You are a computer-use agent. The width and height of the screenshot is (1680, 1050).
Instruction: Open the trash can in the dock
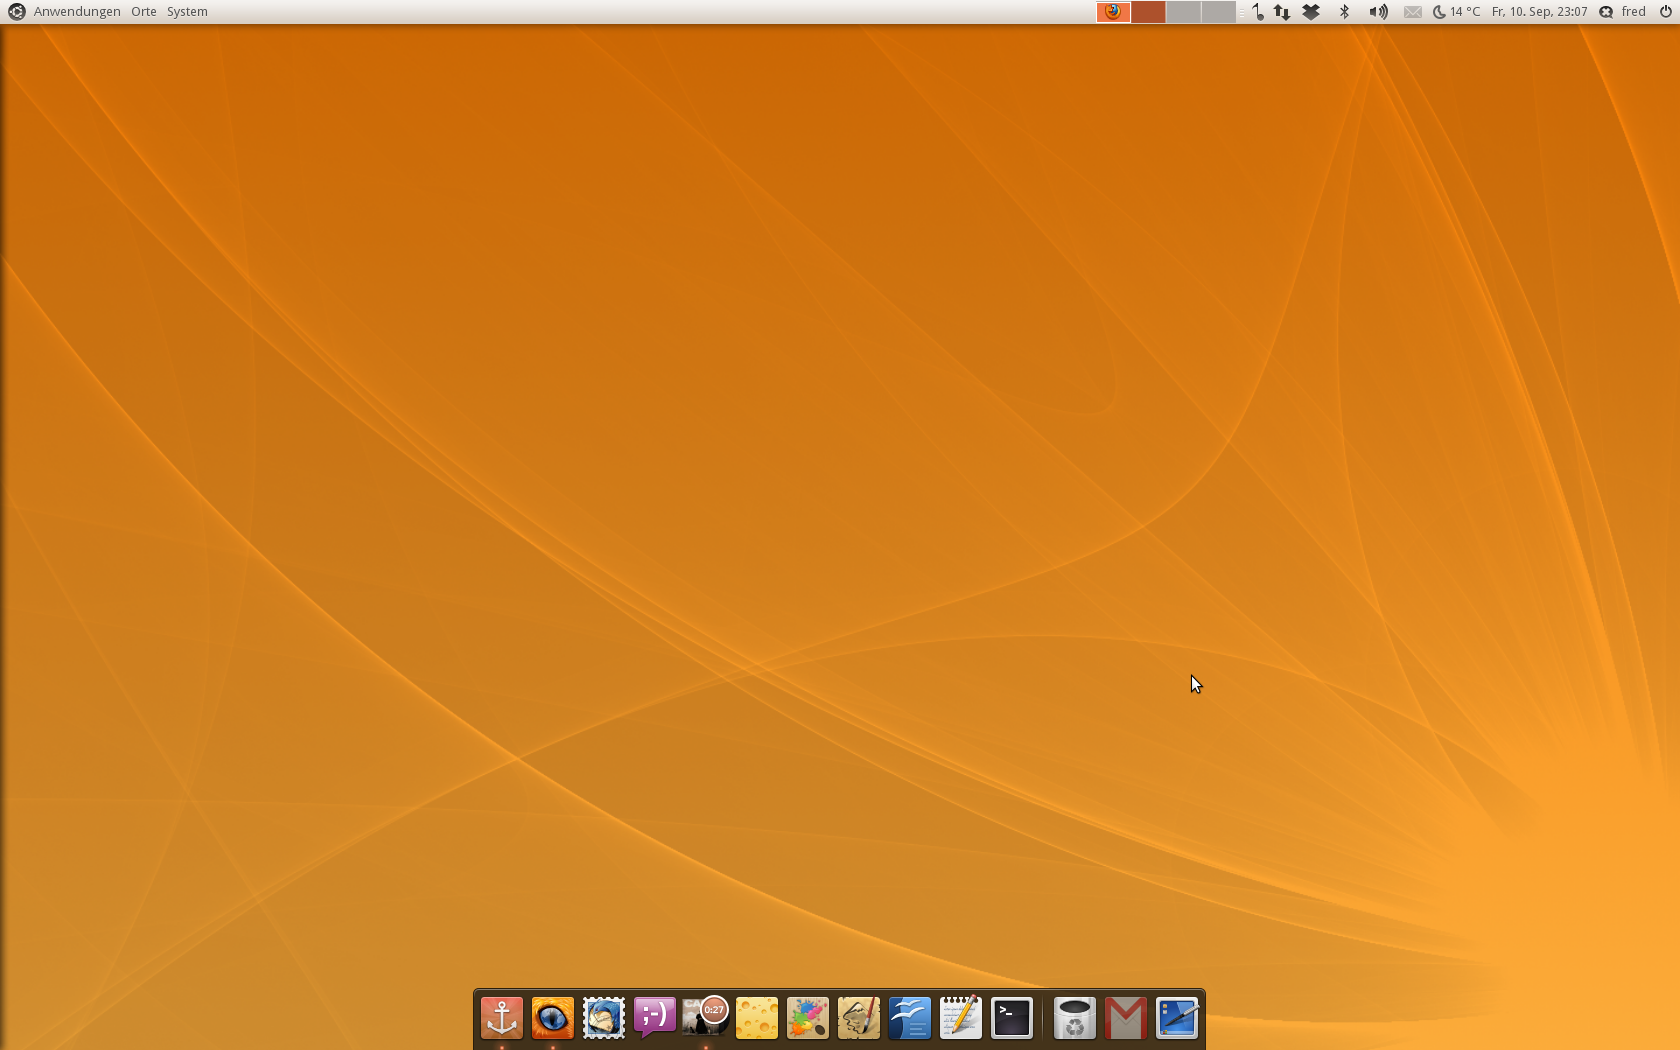[x=1075, y=1018]
